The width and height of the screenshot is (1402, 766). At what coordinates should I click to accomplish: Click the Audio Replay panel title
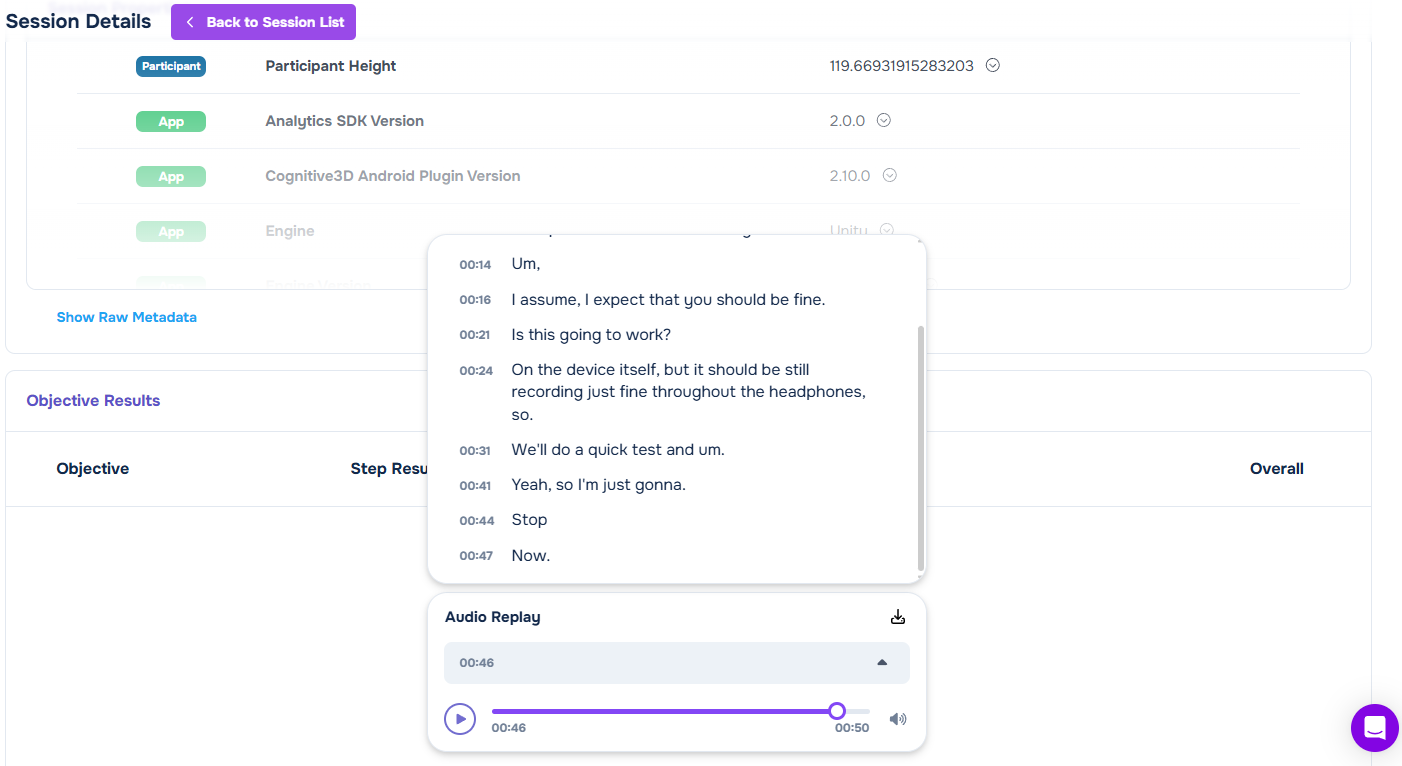coord(493,617)
